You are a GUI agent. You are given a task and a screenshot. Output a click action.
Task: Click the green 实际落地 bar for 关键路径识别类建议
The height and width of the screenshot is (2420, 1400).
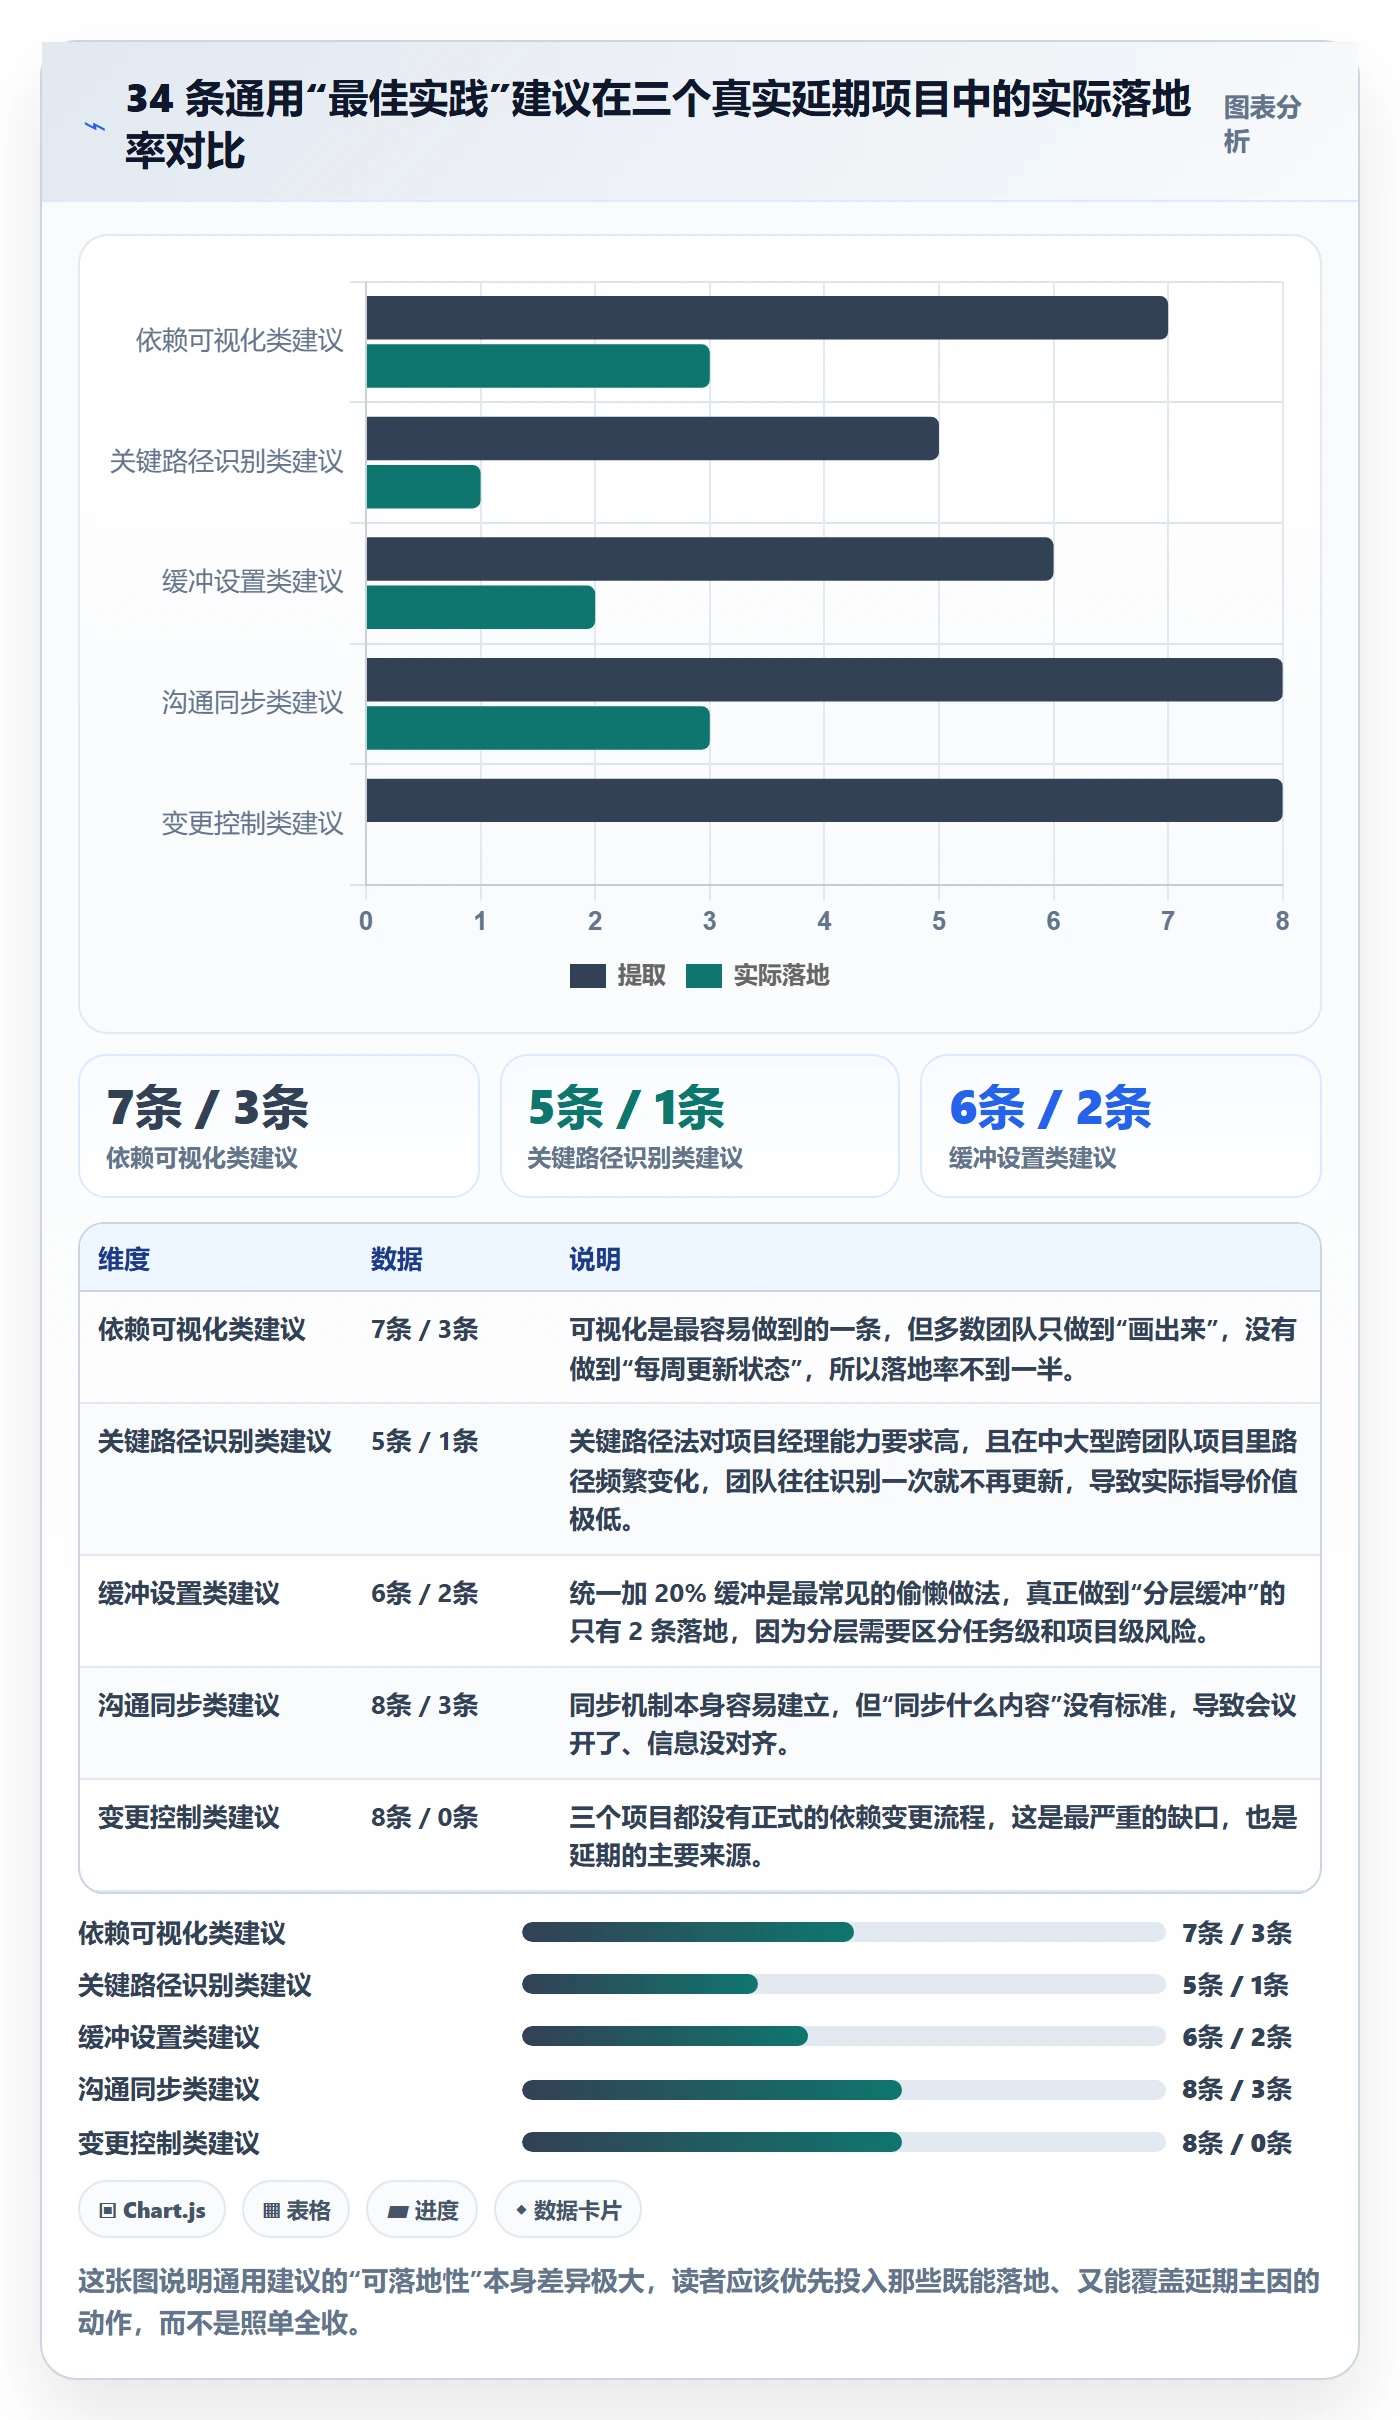(x=423, y=487)
